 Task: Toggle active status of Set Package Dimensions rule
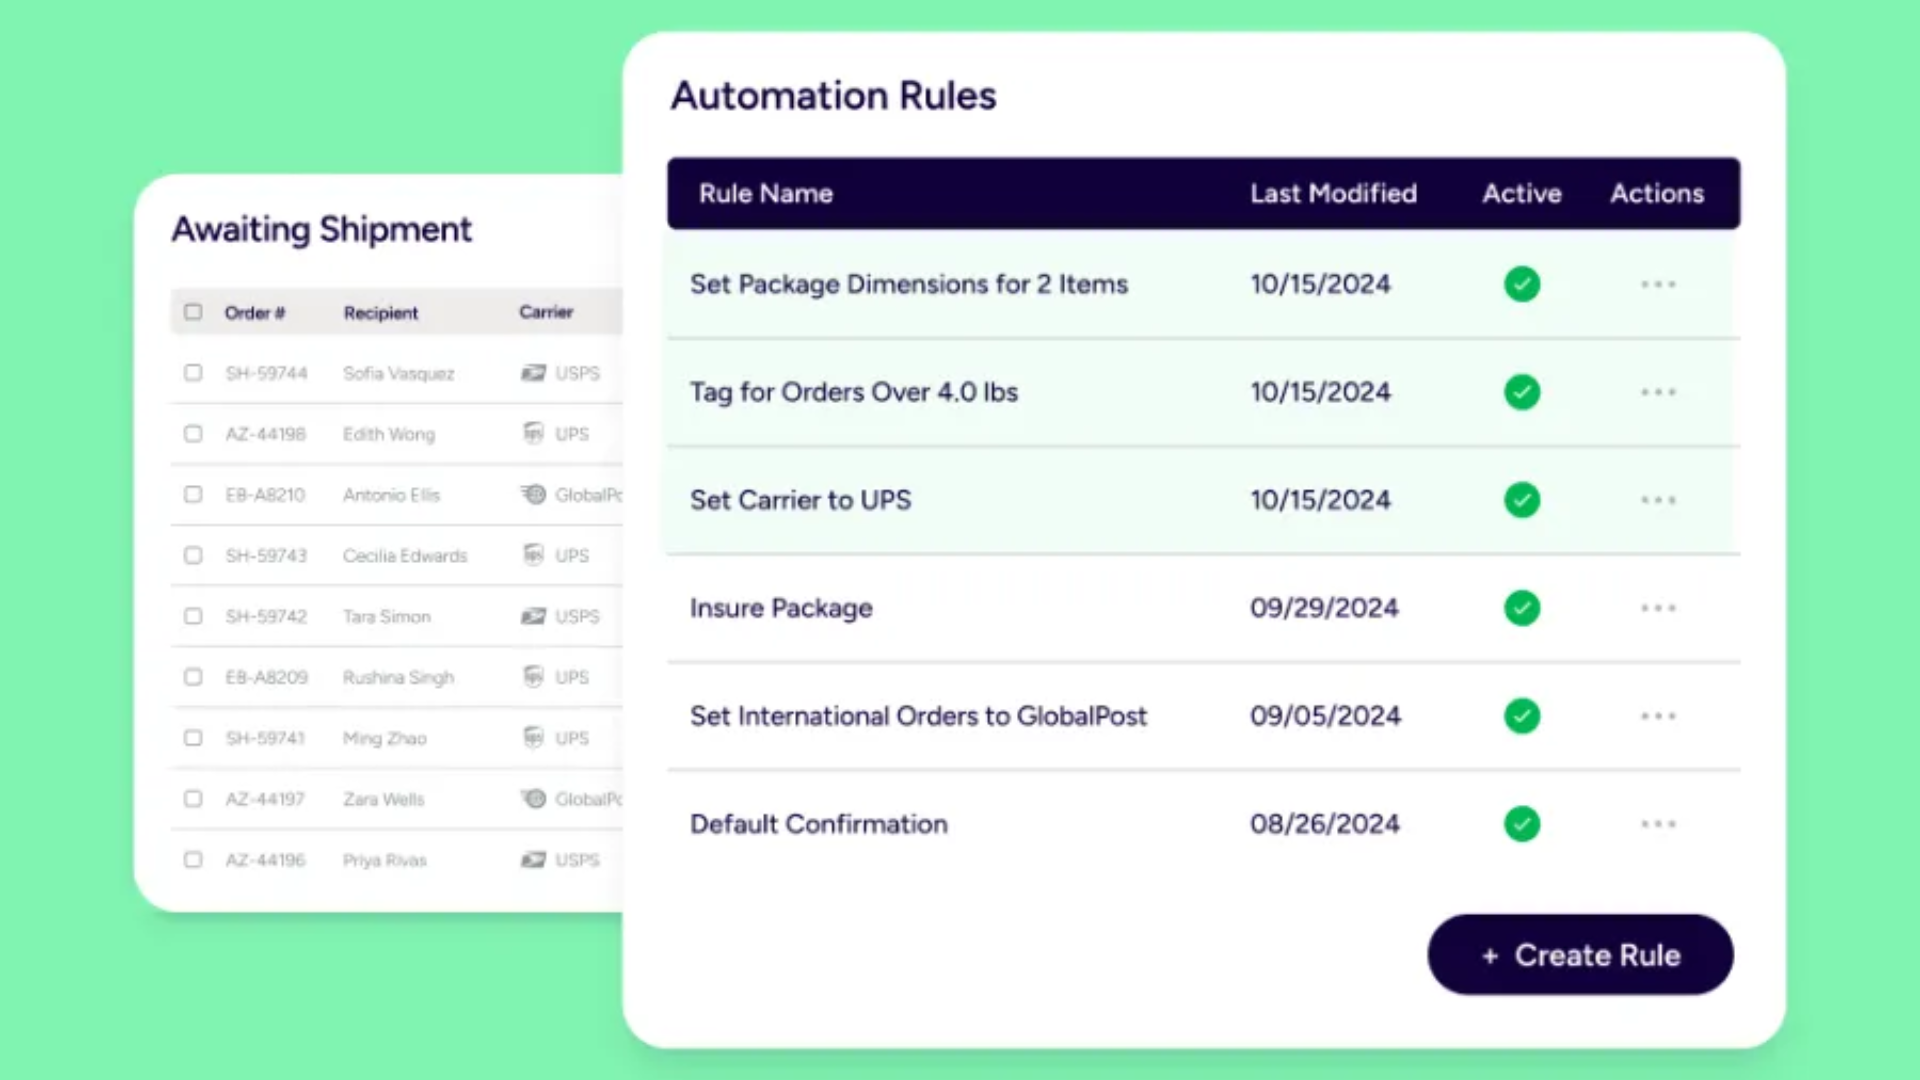coord(1522,284)
